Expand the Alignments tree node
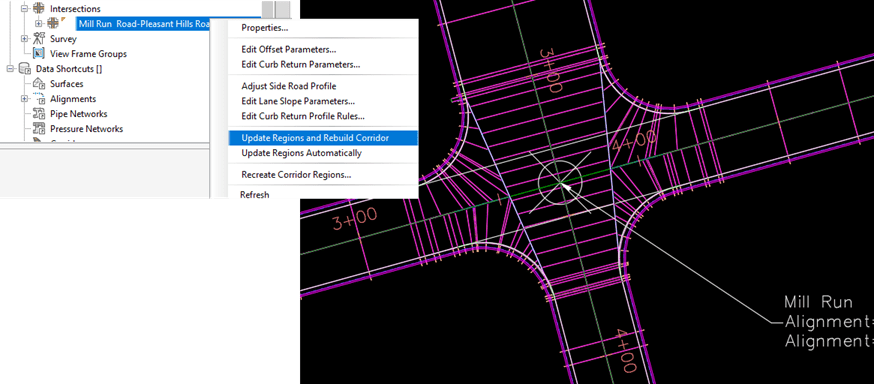The image size is (874, 384). click(x=24, y=99)
